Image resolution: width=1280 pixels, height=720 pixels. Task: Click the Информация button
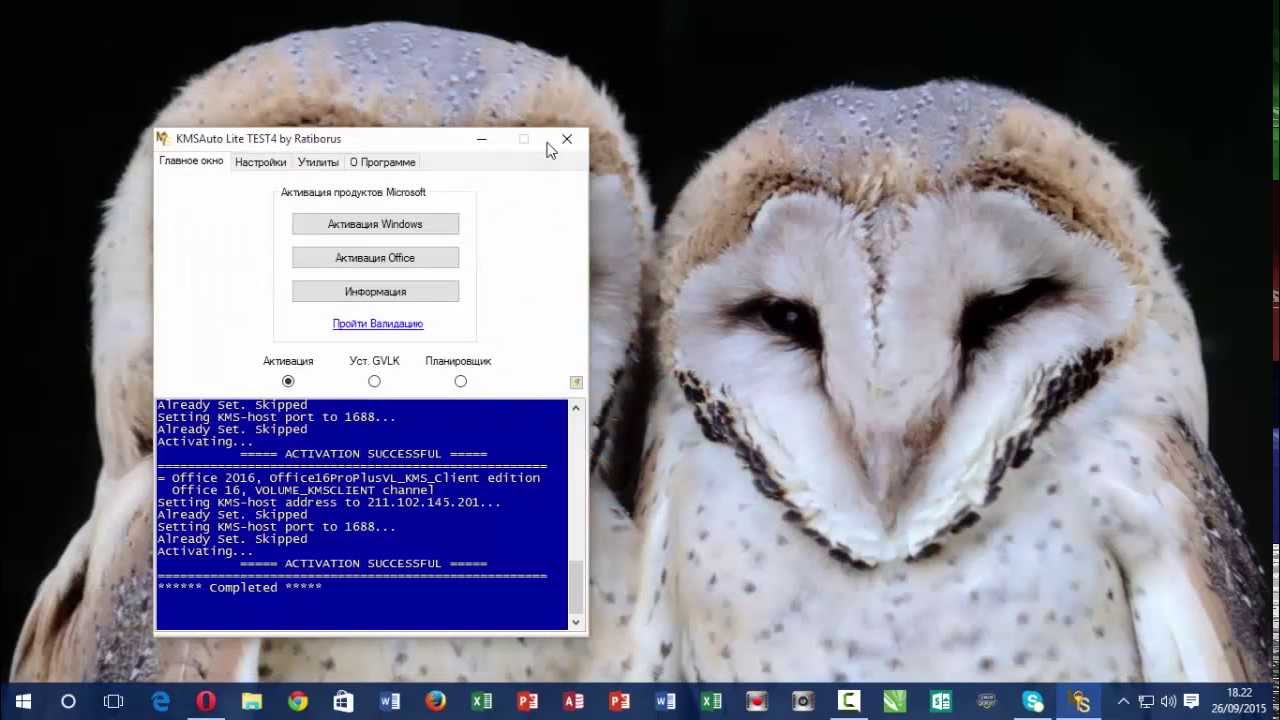point(375,292)
